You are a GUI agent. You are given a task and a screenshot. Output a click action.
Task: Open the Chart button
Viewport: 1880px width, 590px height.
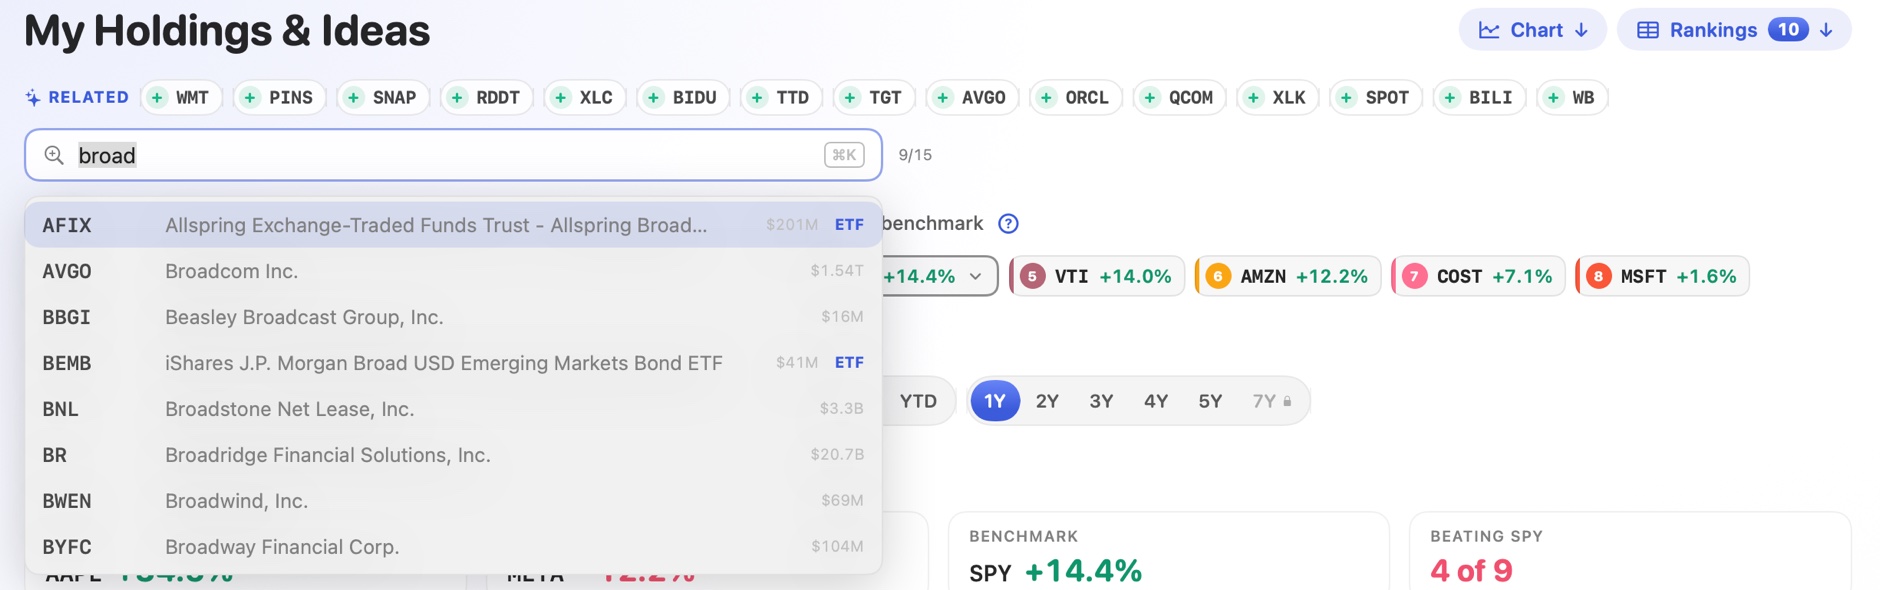click(x=1533, y=30)
